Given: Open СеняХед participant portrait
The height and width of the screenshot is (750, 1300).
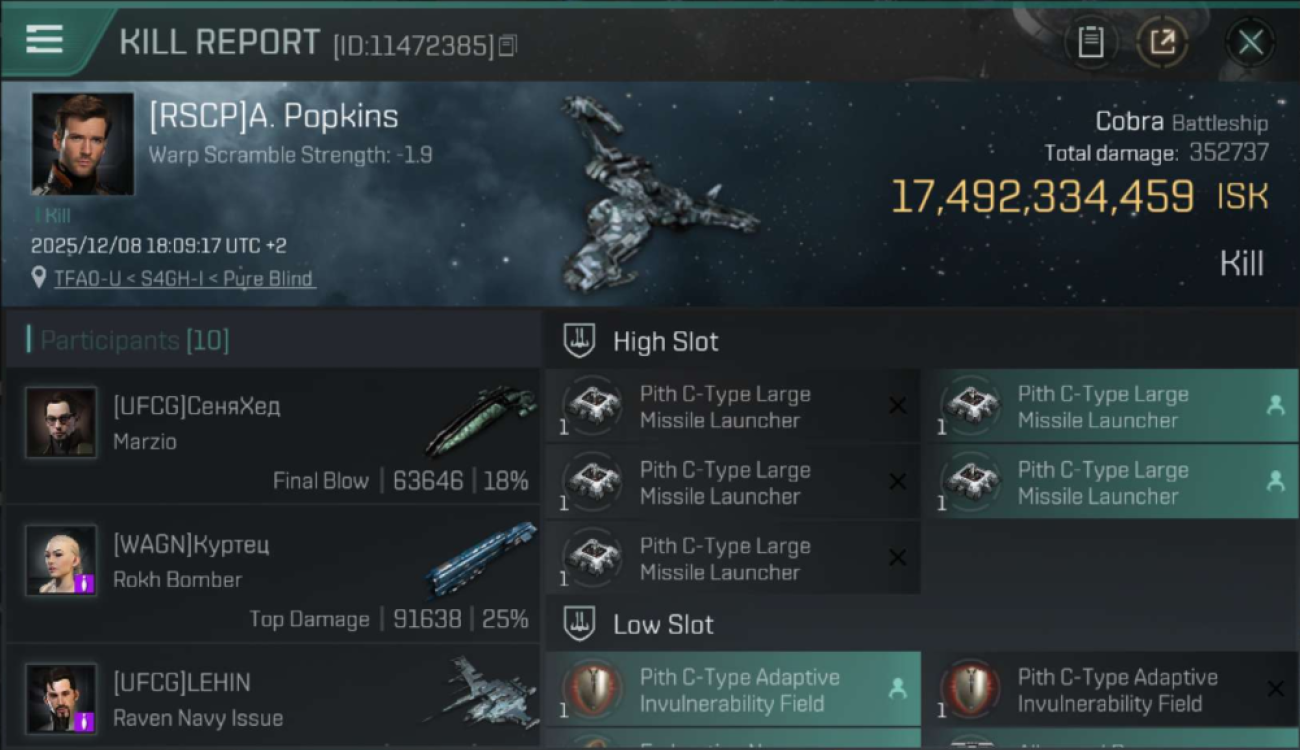Looking at the screenshot, I should click(x=61, y=422).
